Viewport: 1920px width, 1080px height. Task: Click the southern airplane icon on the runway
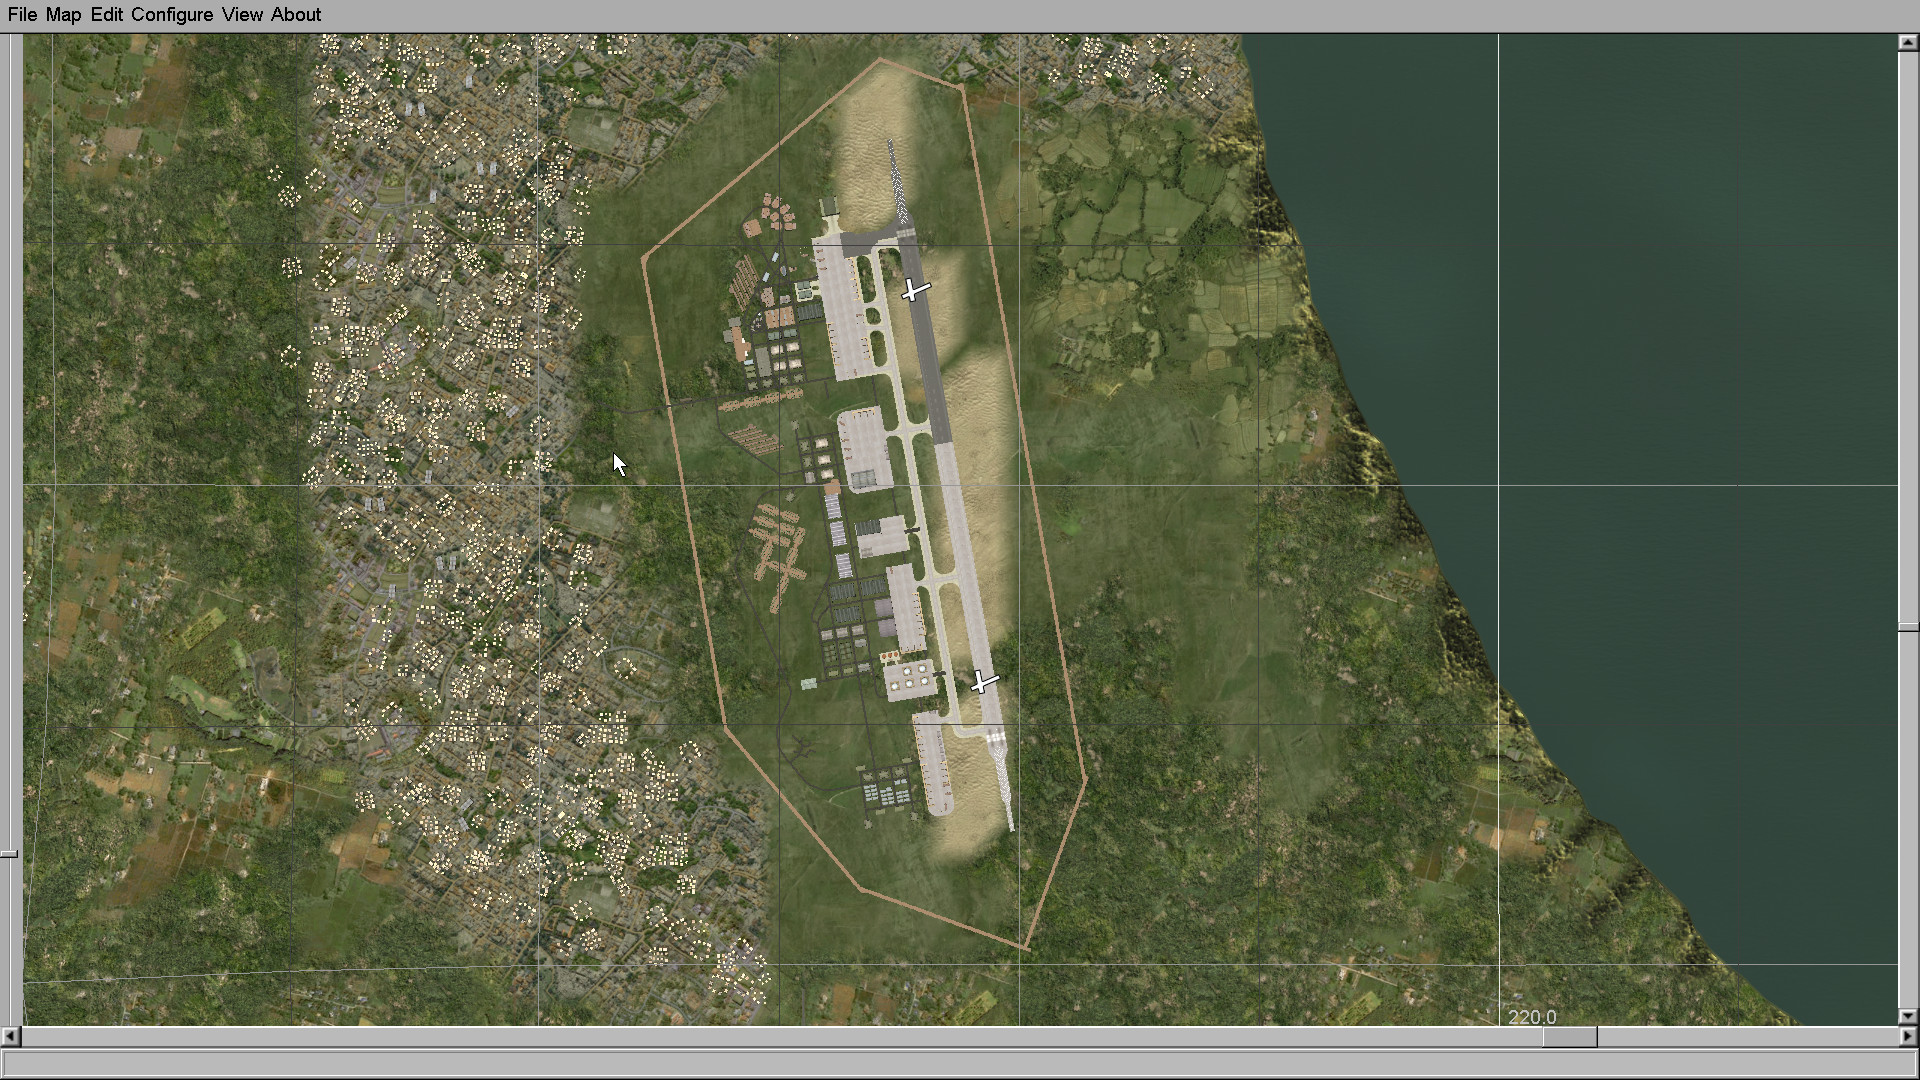click(x=983, y=682)
